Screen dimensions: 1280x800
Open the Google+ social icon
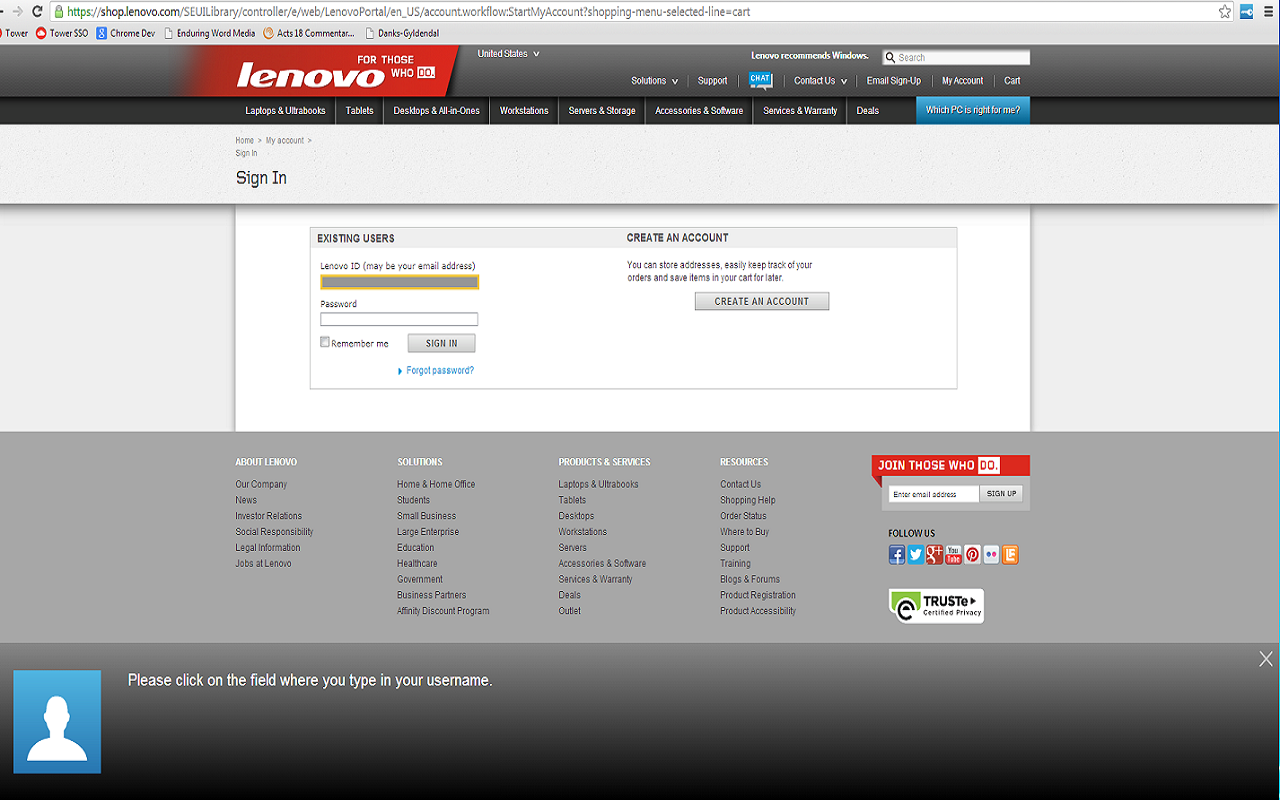(x=934, y=555)
